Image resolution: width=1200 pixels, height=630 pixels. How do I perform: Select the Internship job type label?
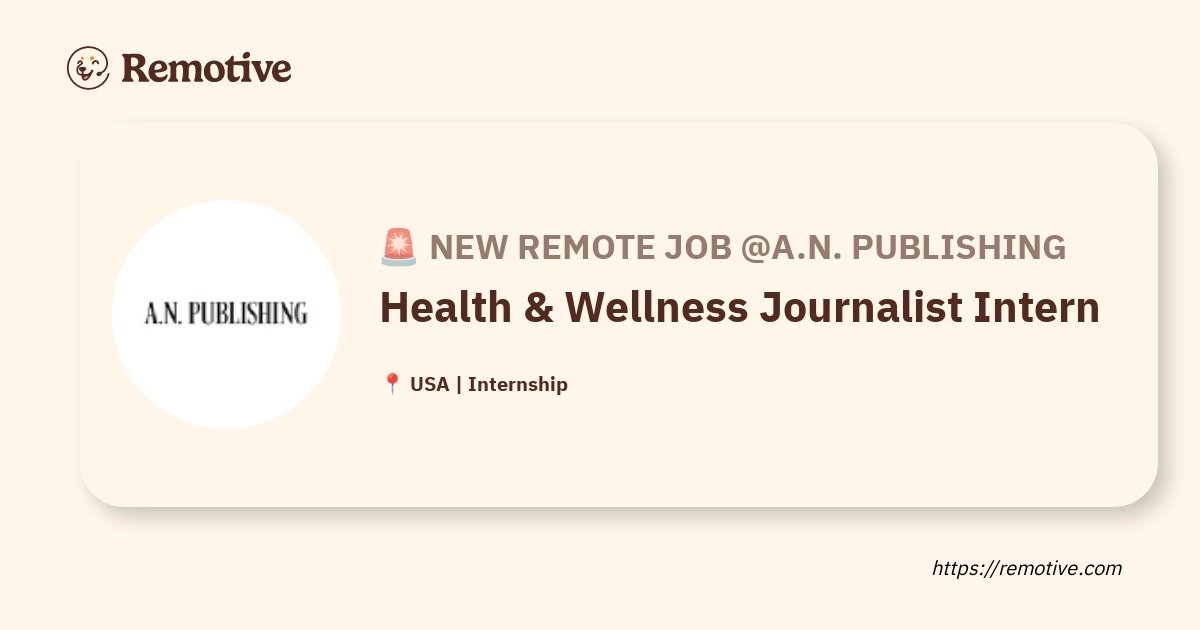(518, 384)
